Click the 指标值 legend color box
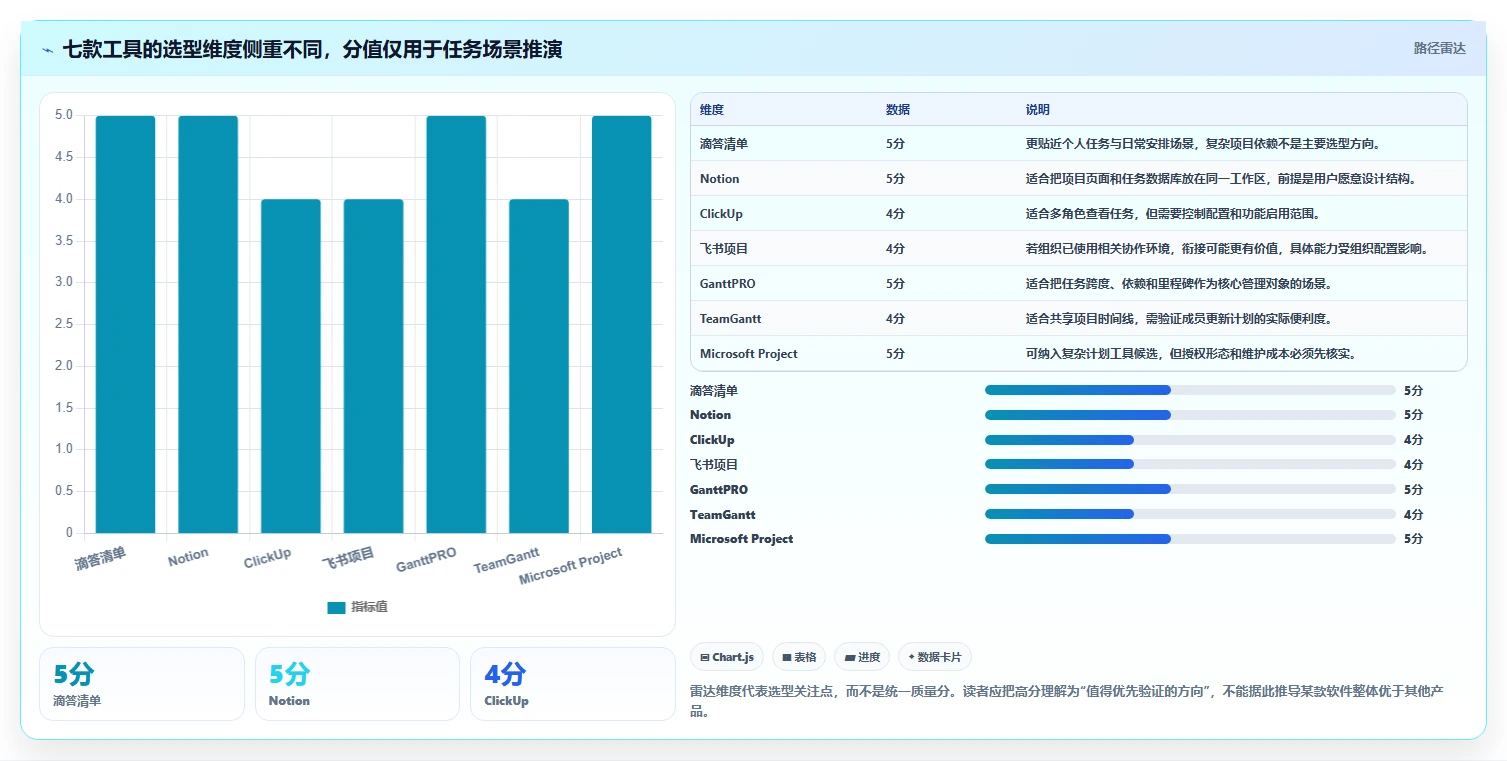Viewport: 1507px width, 761px height. (336, 607)
